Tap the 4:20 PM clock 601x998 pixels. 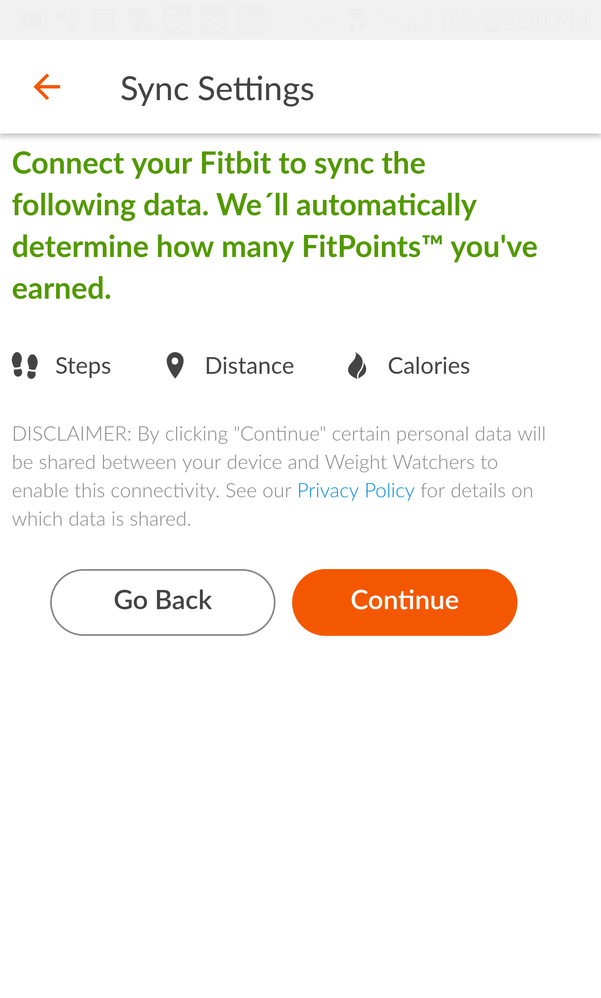click(x=546, y=22)
